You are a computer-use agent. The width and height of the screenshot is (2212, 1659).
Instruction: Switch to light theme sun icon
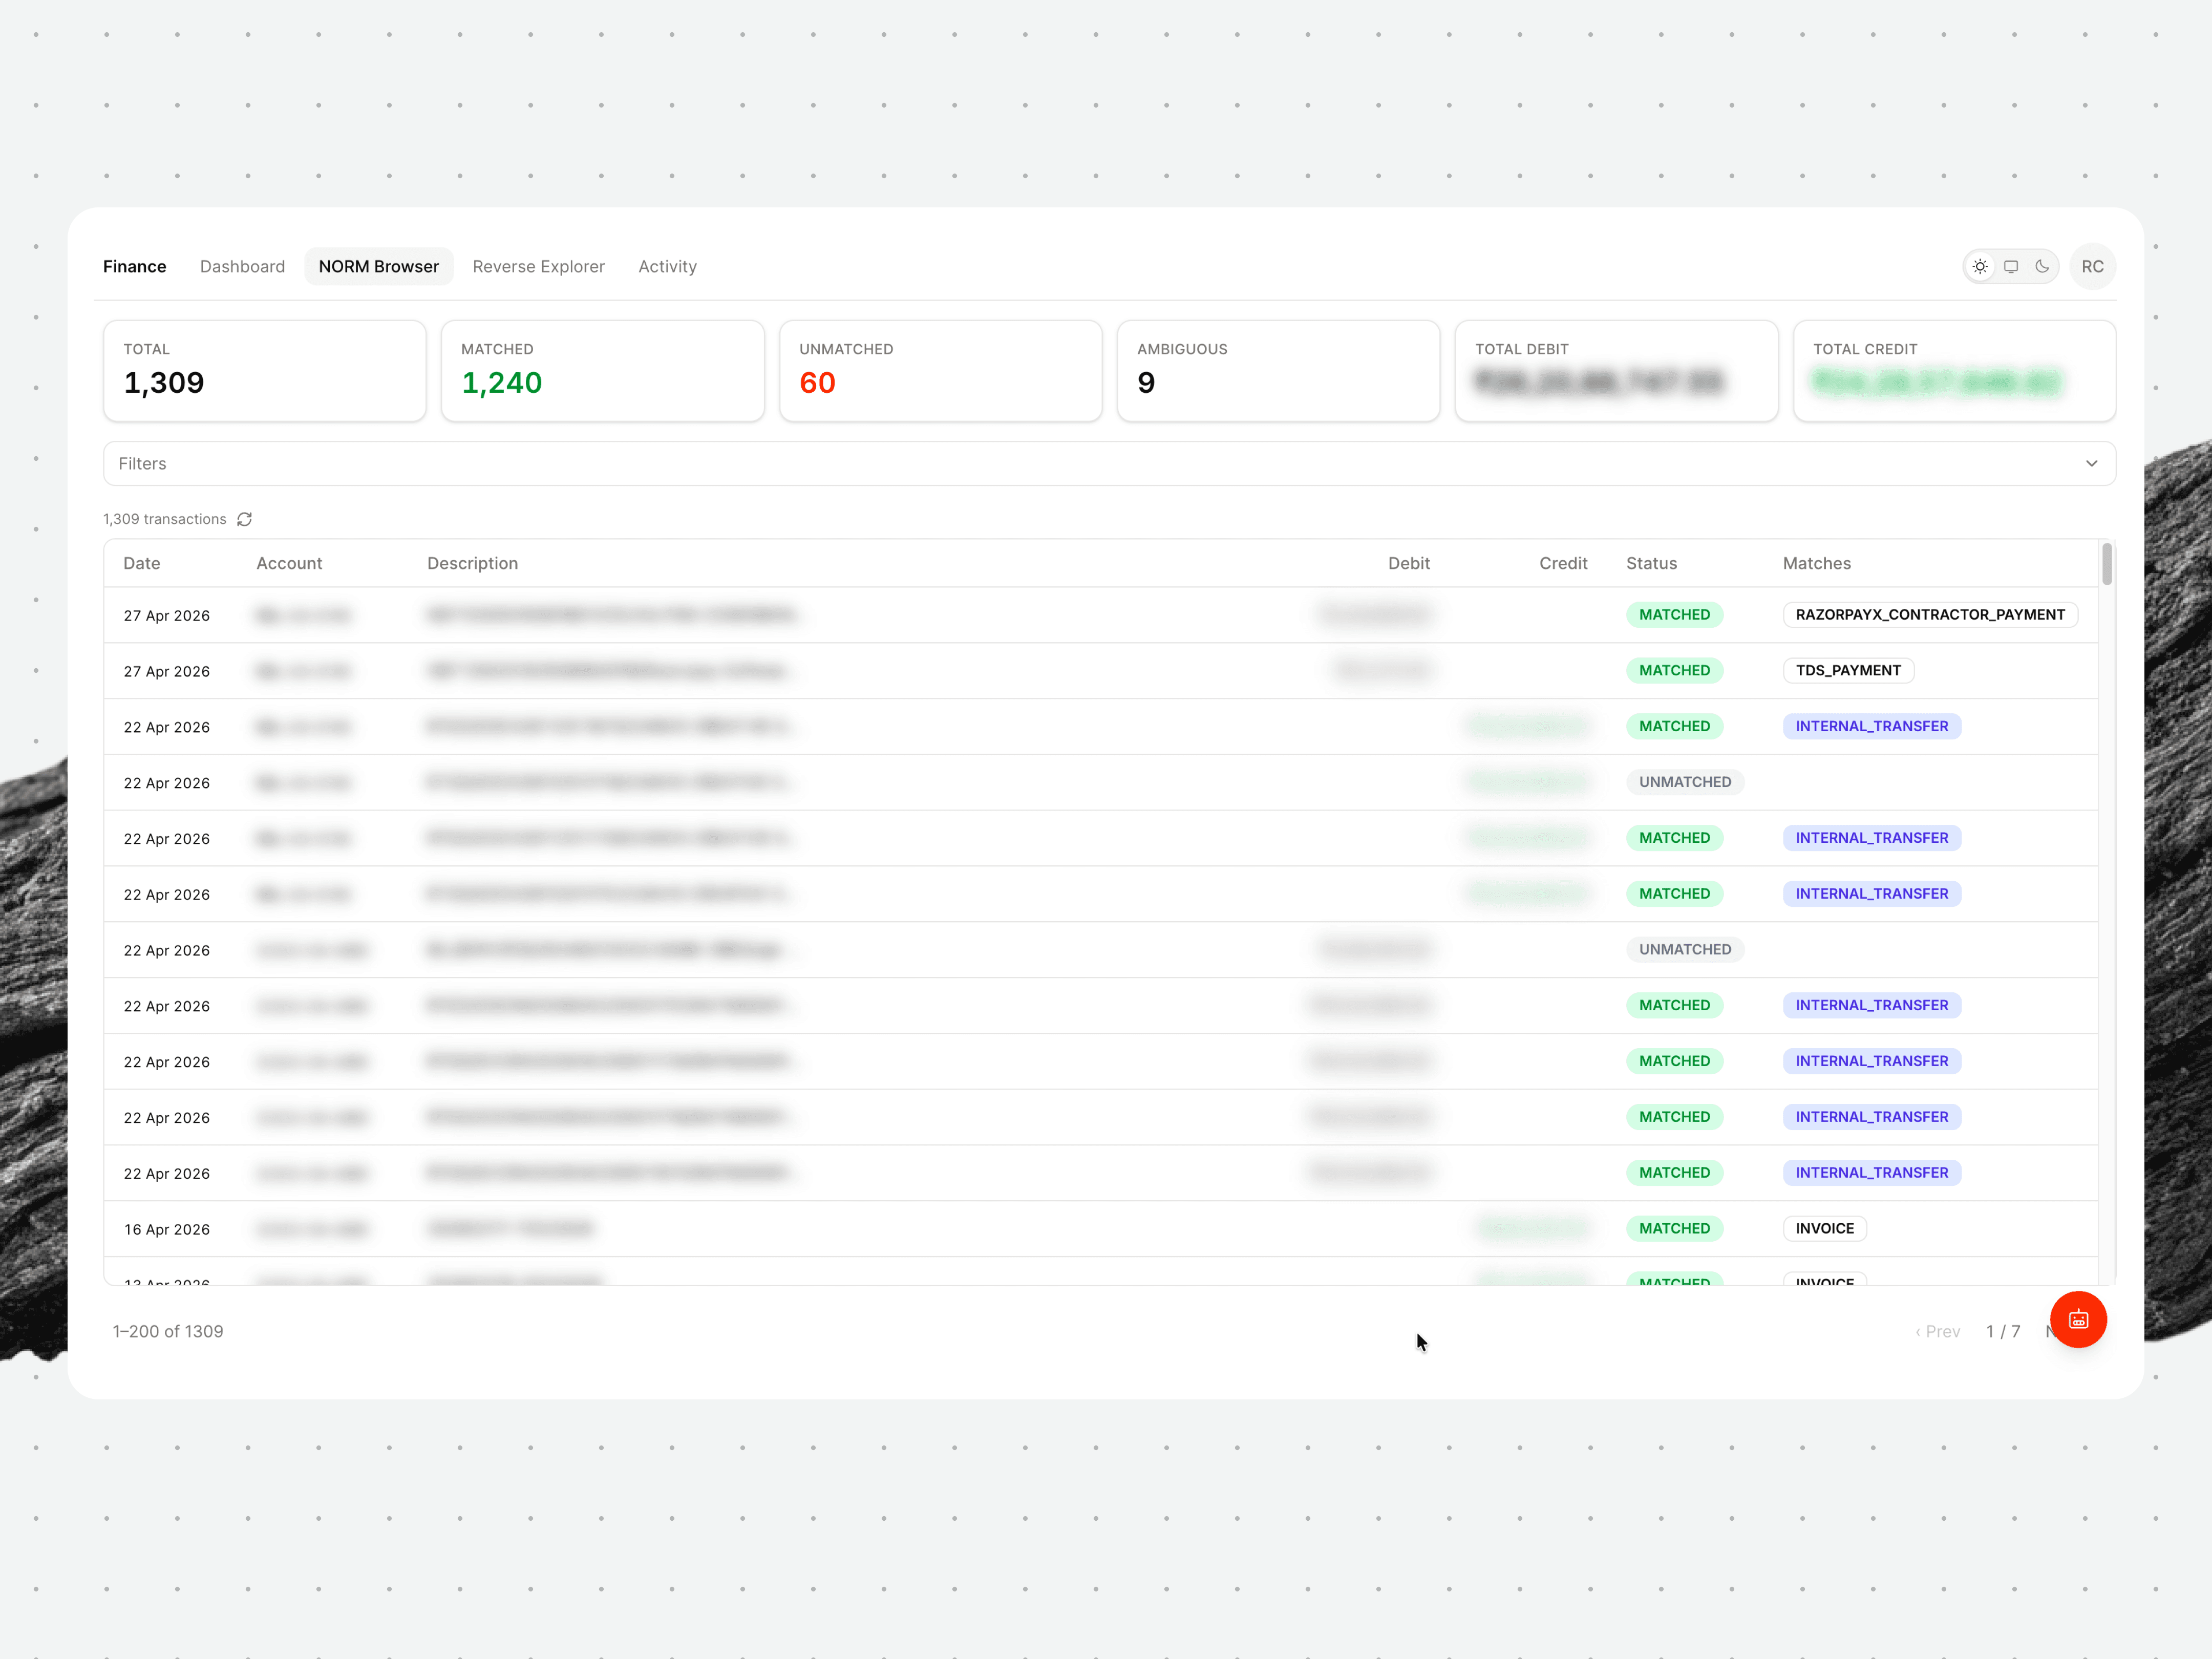click(1980, 267)
